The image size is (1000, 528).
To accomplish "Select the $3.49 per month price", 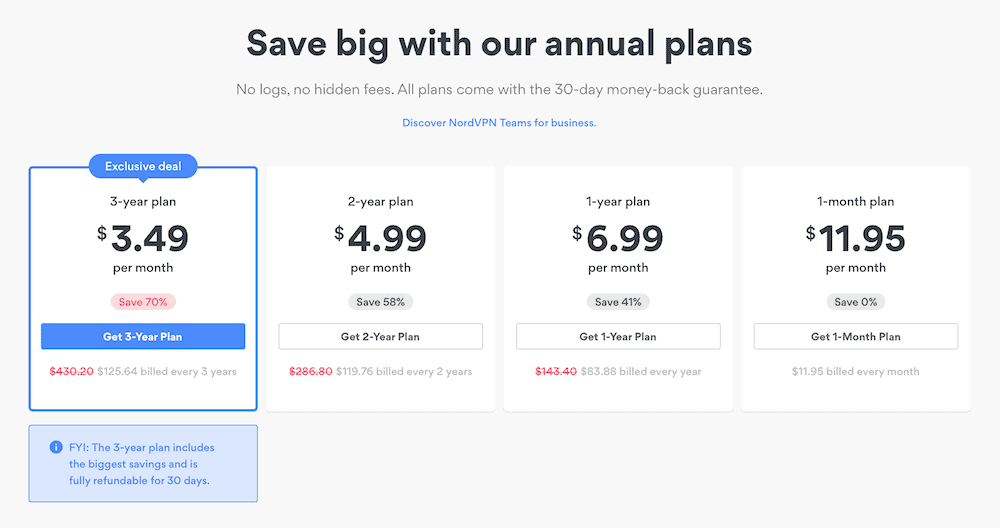I will pos(143,239).
